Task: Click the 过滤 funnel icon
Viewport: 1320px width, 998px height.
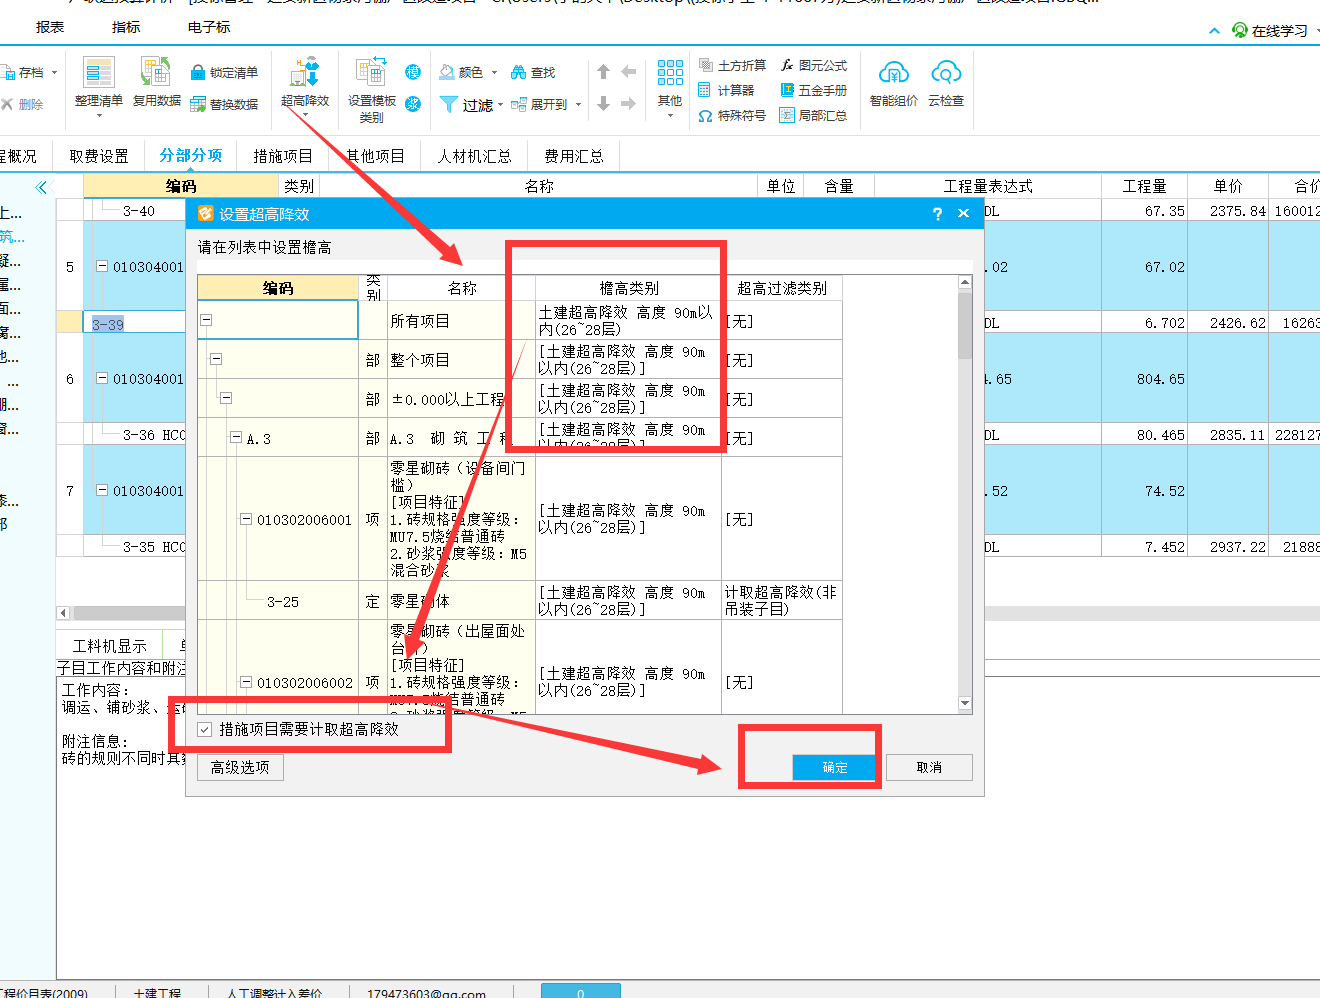Action: click(449, 104)
